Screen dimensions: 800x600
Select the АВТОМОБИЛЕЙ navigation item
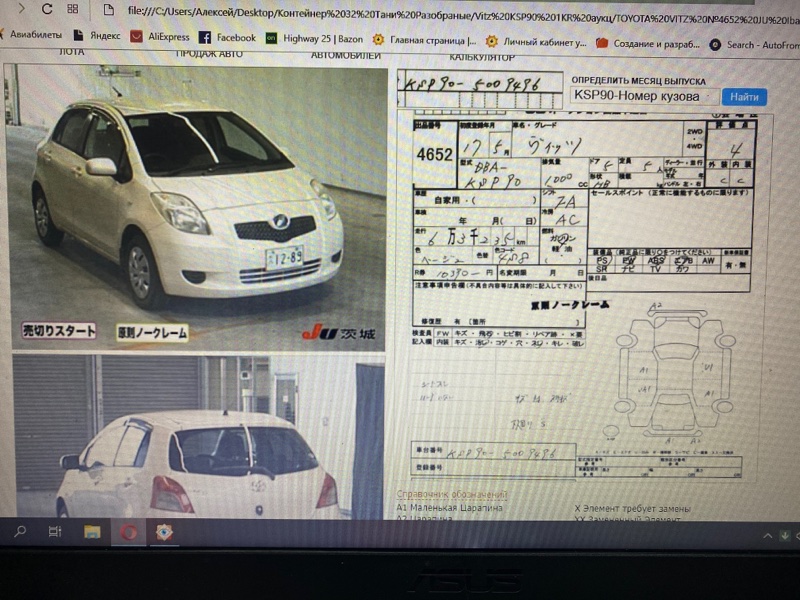pos(346,55)
